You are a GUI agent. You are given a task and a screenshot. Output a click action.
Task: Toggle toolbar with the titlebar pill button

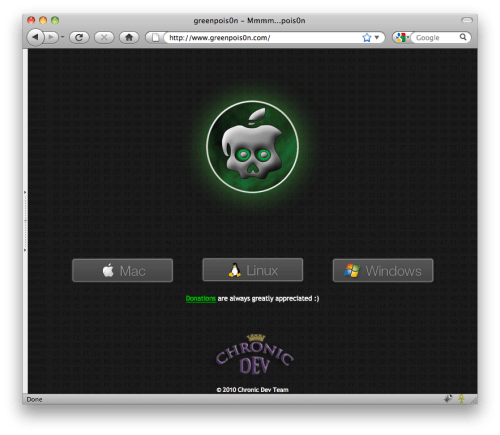click(x=467, y=20)
